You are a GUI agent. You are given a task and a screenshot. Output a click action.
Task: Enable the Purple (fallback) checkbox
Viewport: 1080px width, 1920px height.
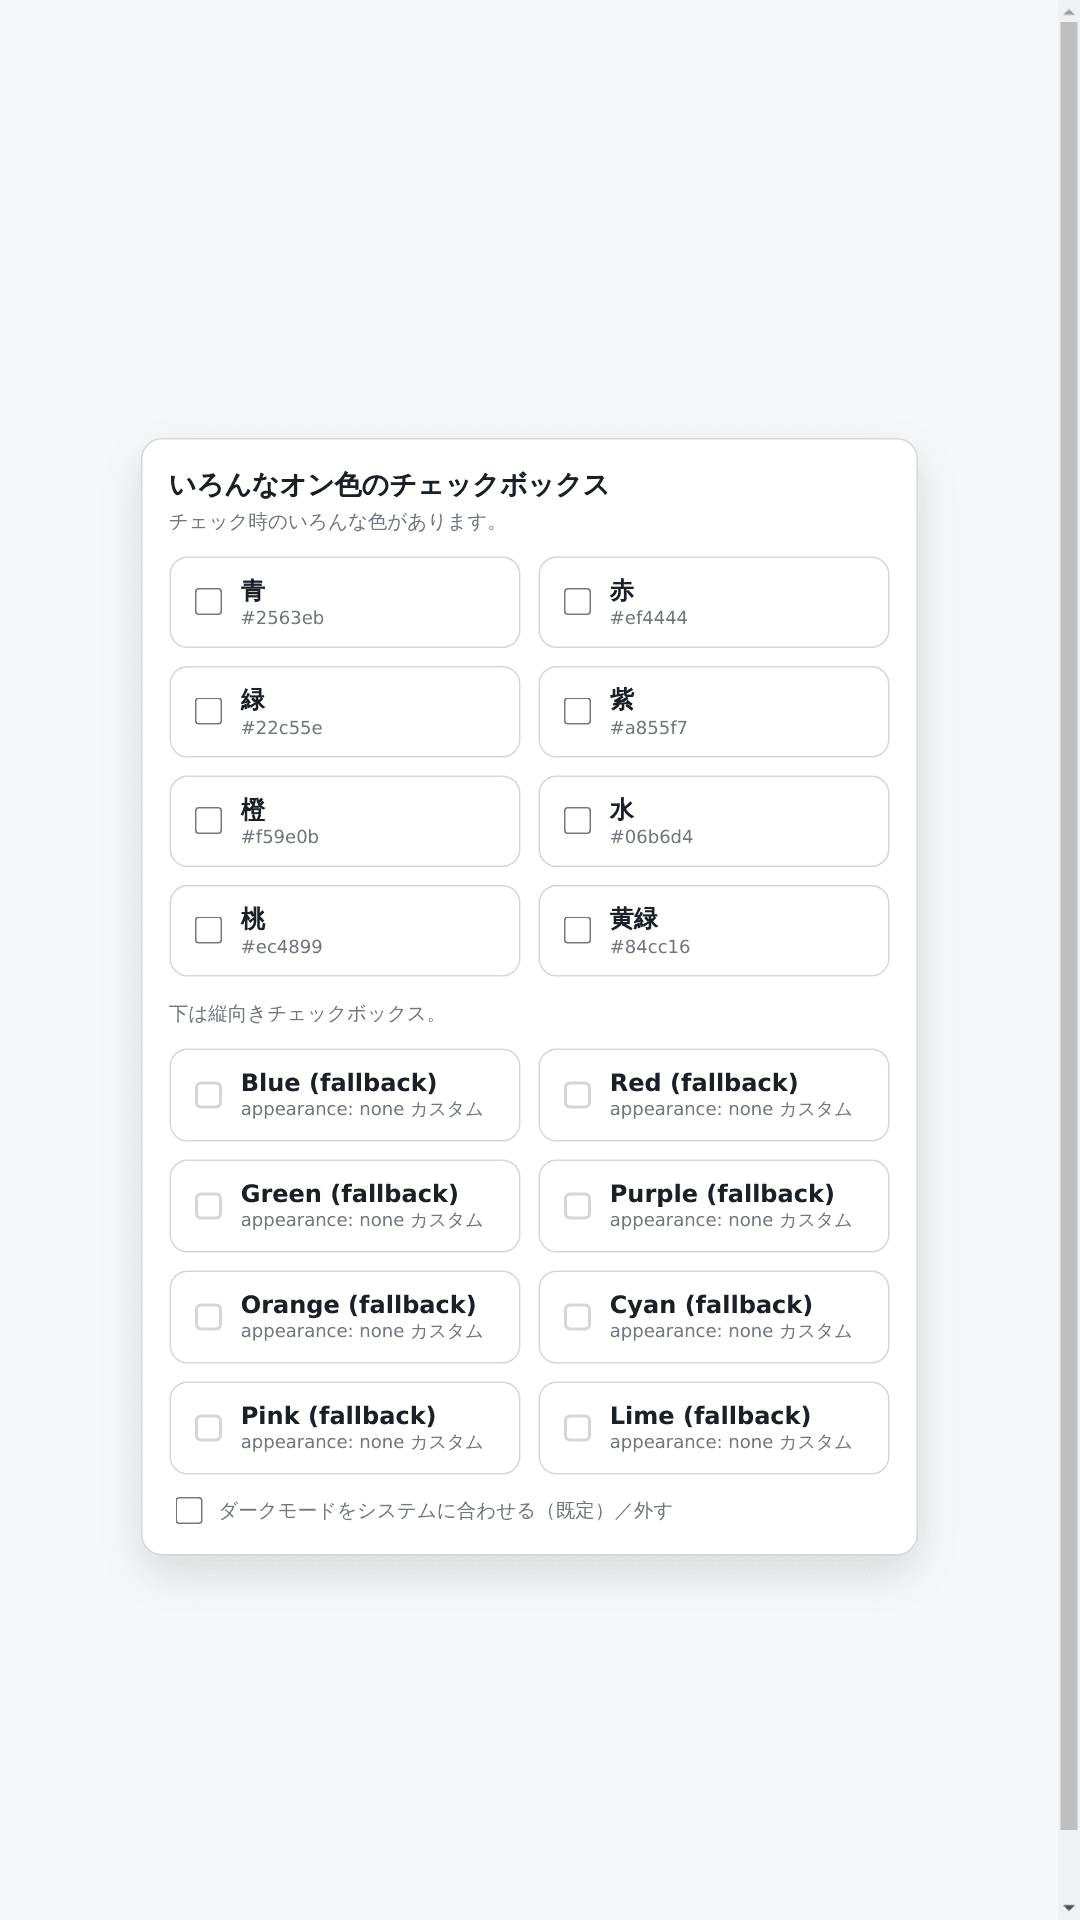coord(577,1206)
